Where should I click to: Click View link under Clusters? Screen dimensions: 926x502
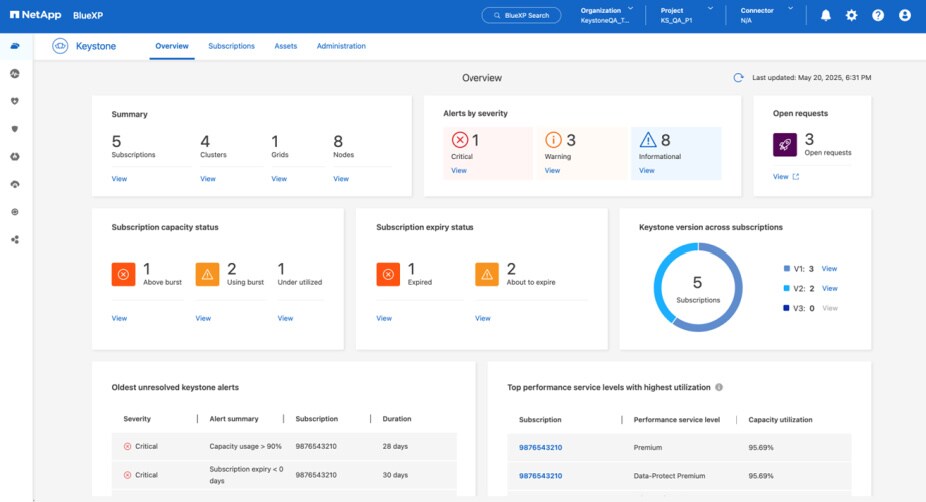click(208, 179)
